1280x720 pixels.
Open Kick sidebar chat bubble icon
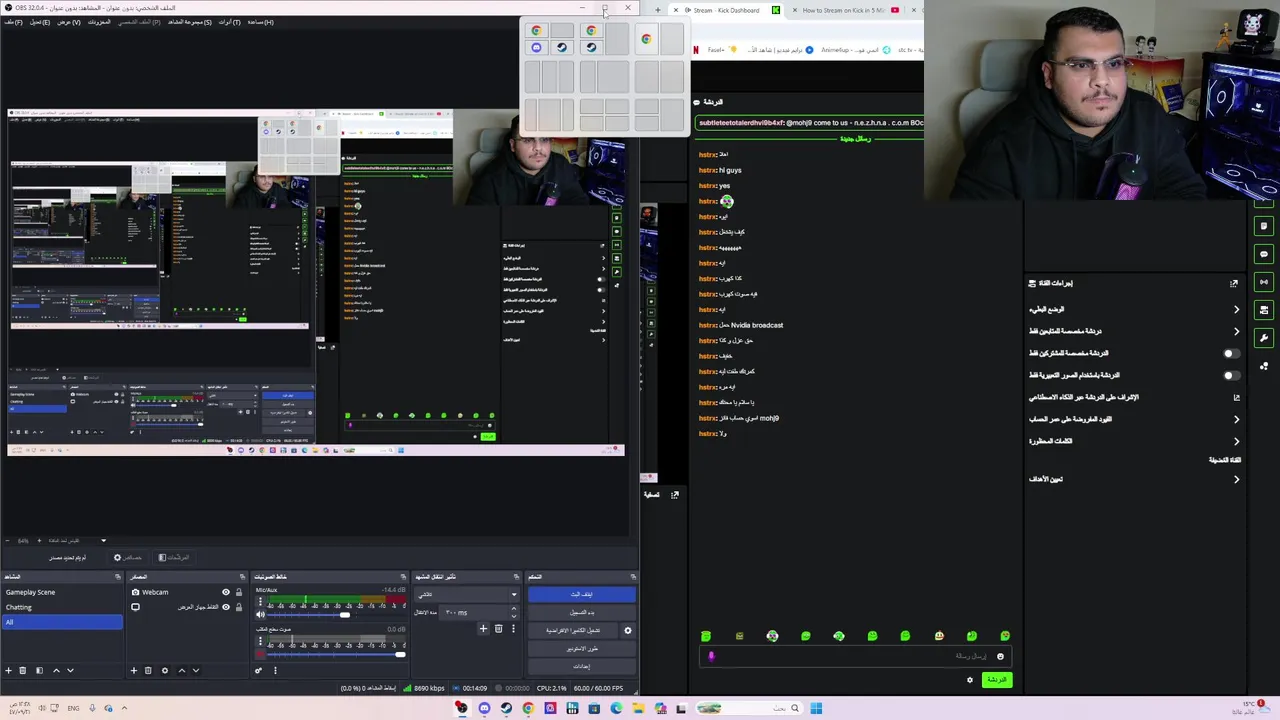1264,254
